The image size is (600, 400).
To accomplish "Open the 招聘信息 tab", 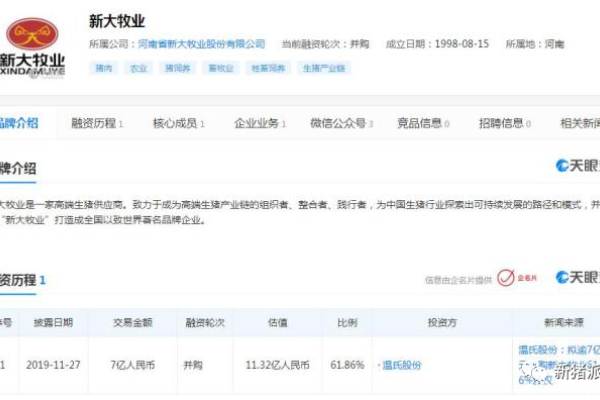I will pos(505,123).
